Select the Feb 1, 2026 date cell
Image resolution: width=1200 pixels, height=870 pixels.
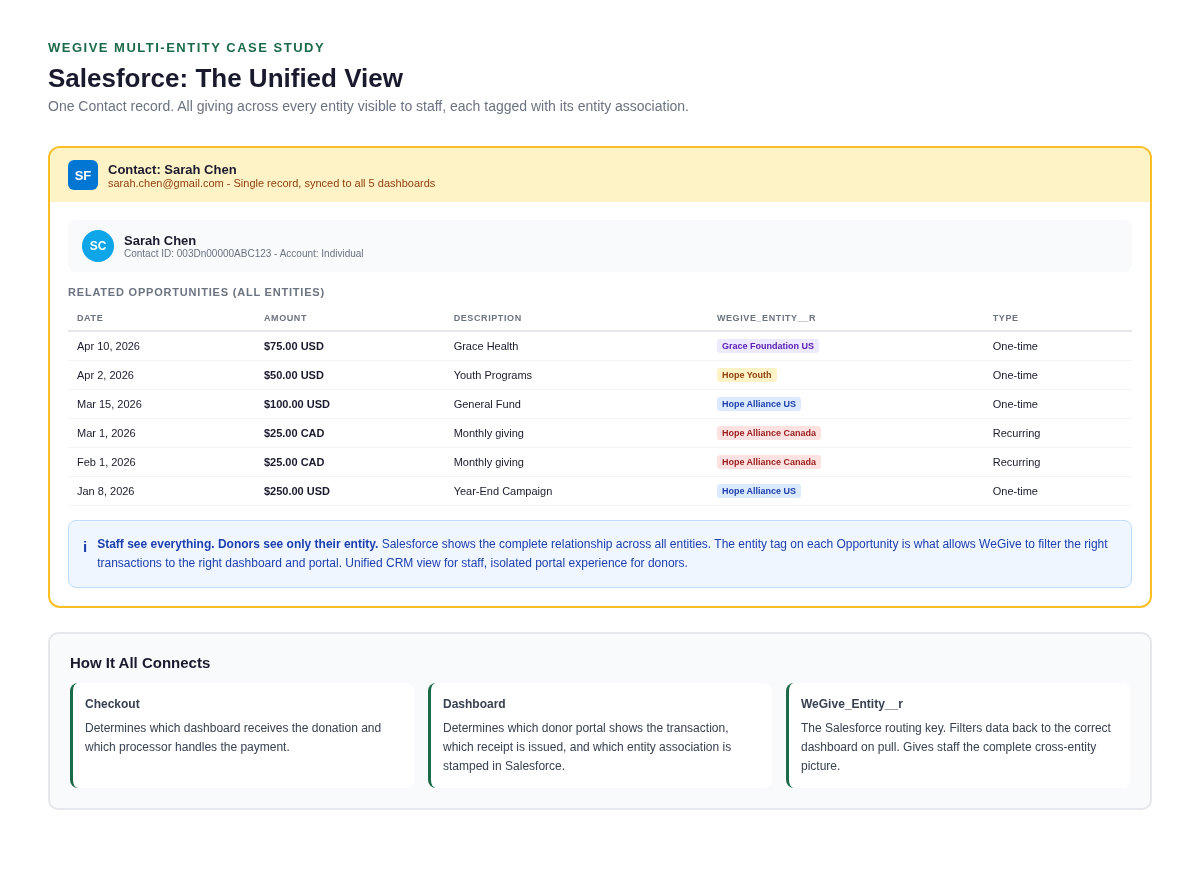point(106,462)
